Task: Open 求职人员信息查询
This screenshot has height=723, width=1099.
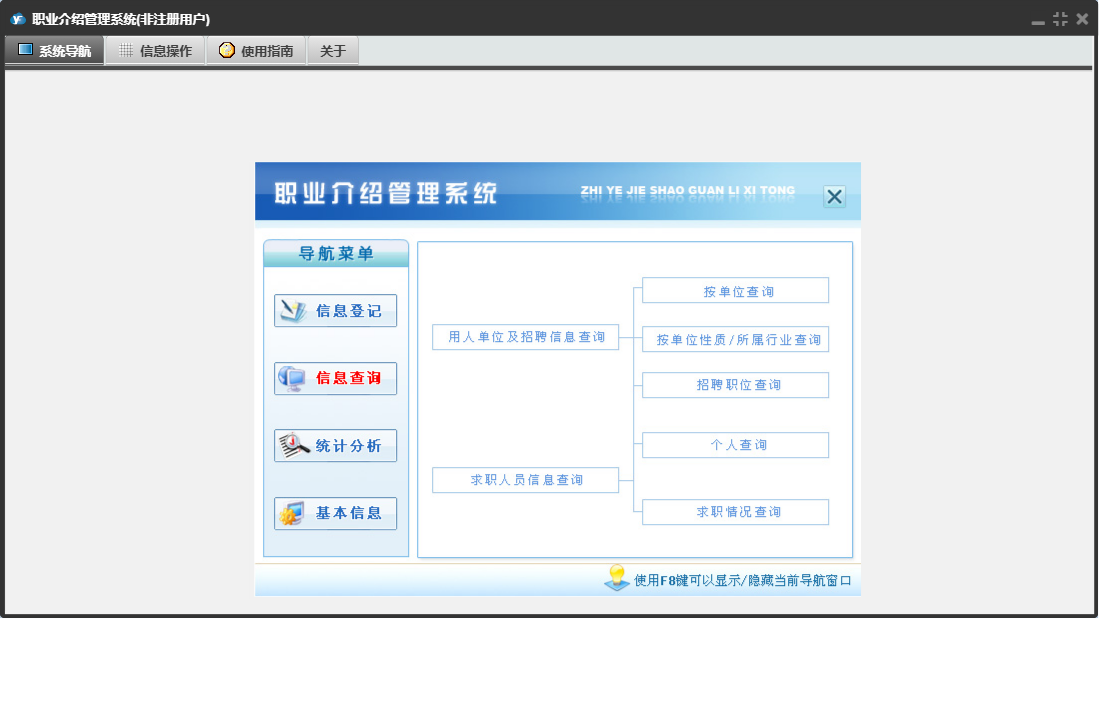Action: [526, 480]
